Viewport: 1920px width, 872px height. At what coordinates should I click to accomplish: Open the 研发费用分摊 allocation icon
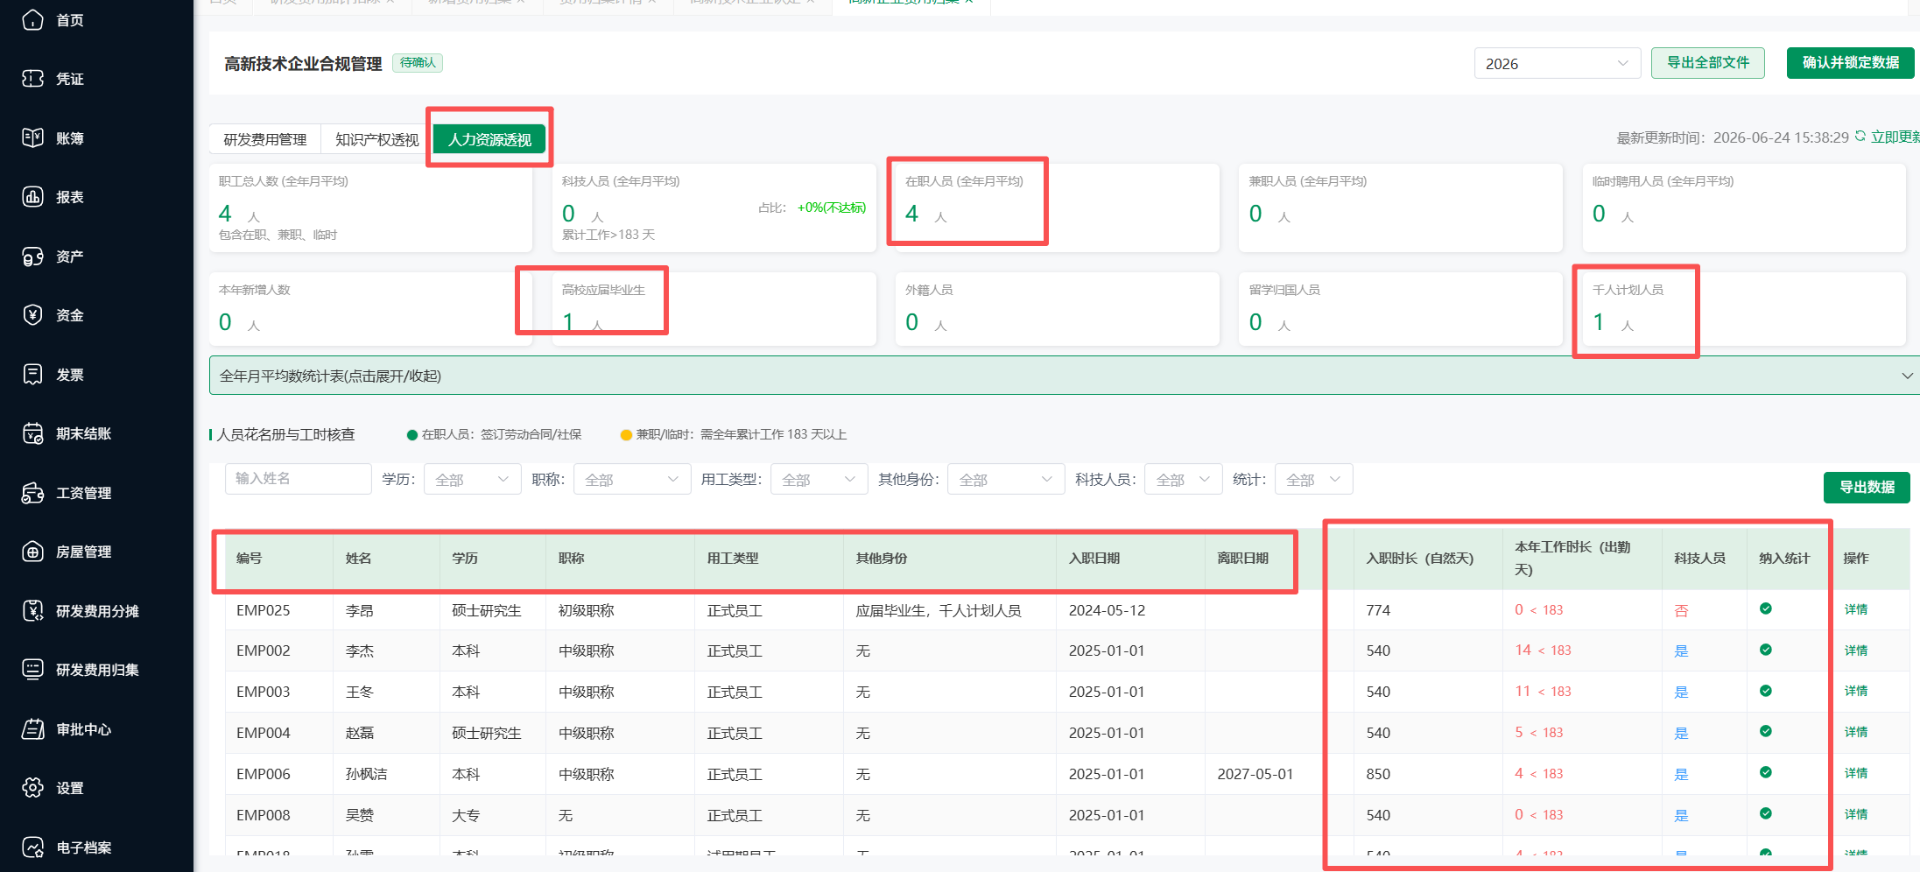[33, 610]
